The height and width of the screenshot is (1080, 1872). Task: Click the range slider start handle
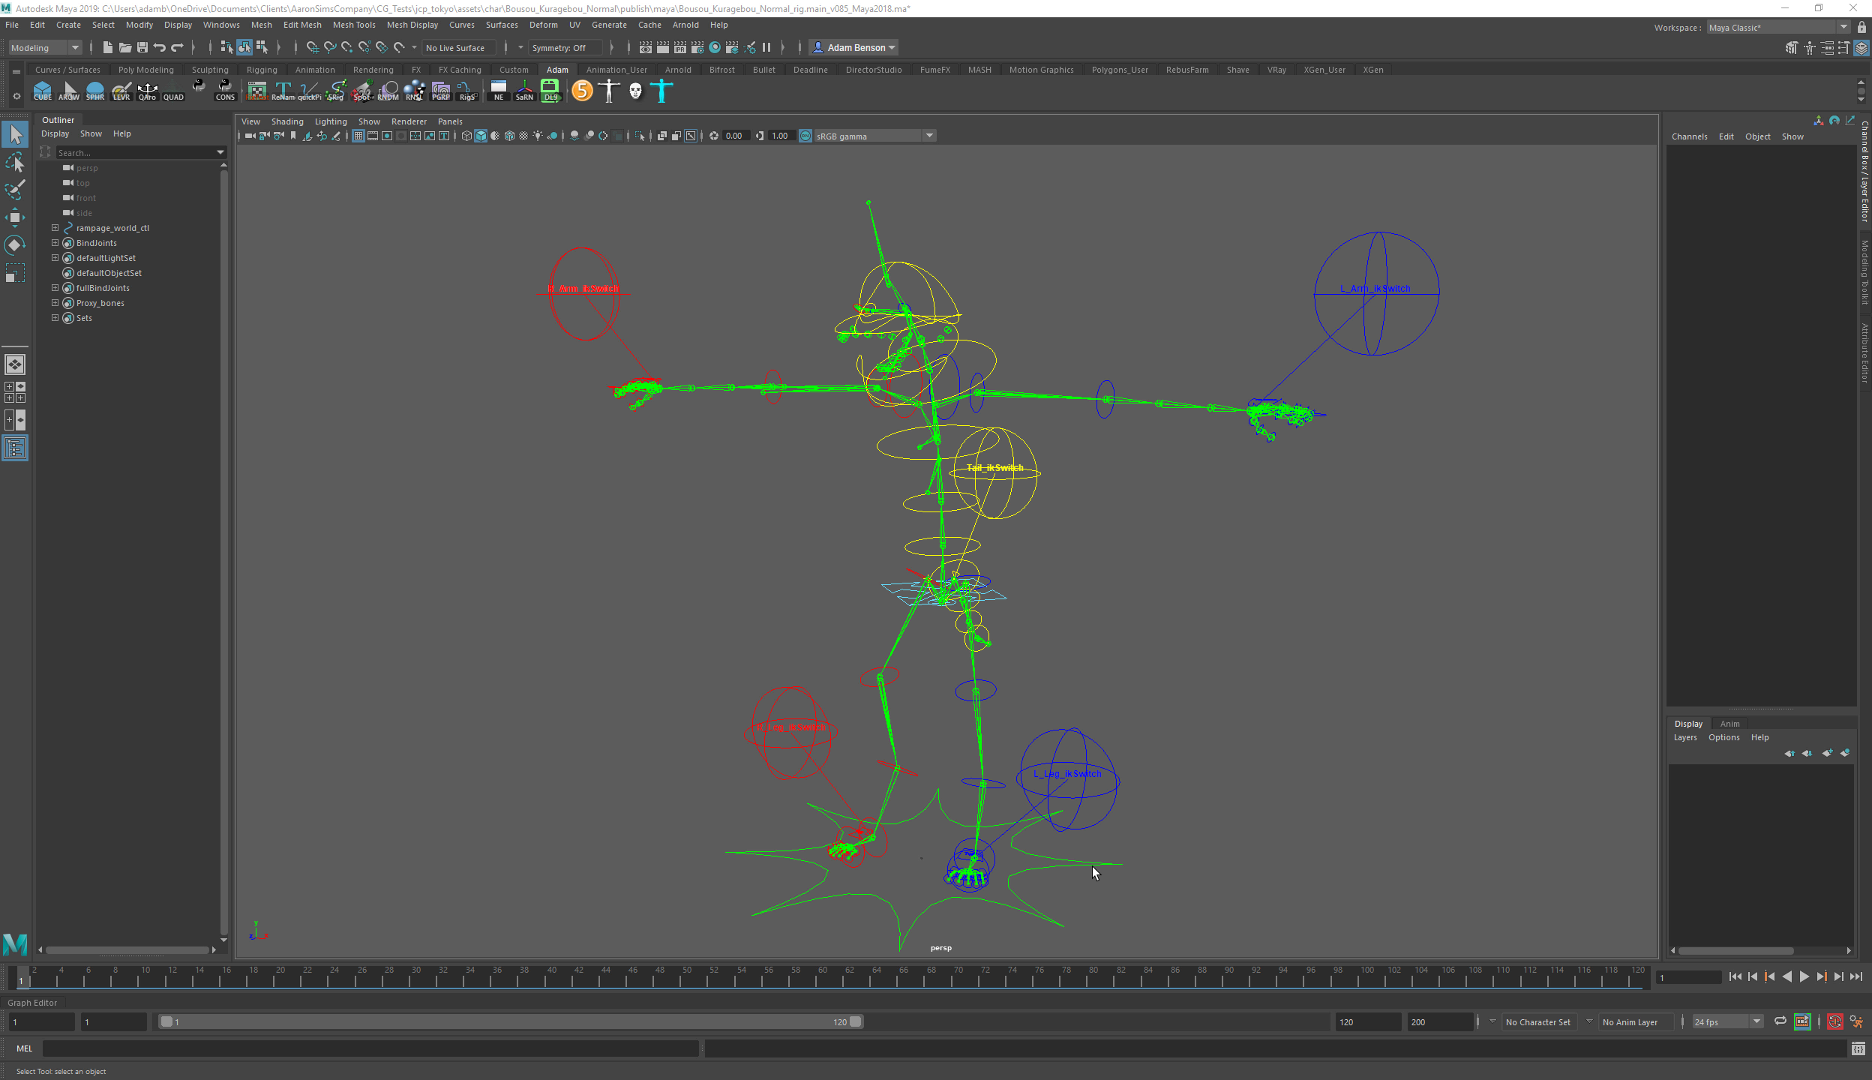tap(166, 1021)
